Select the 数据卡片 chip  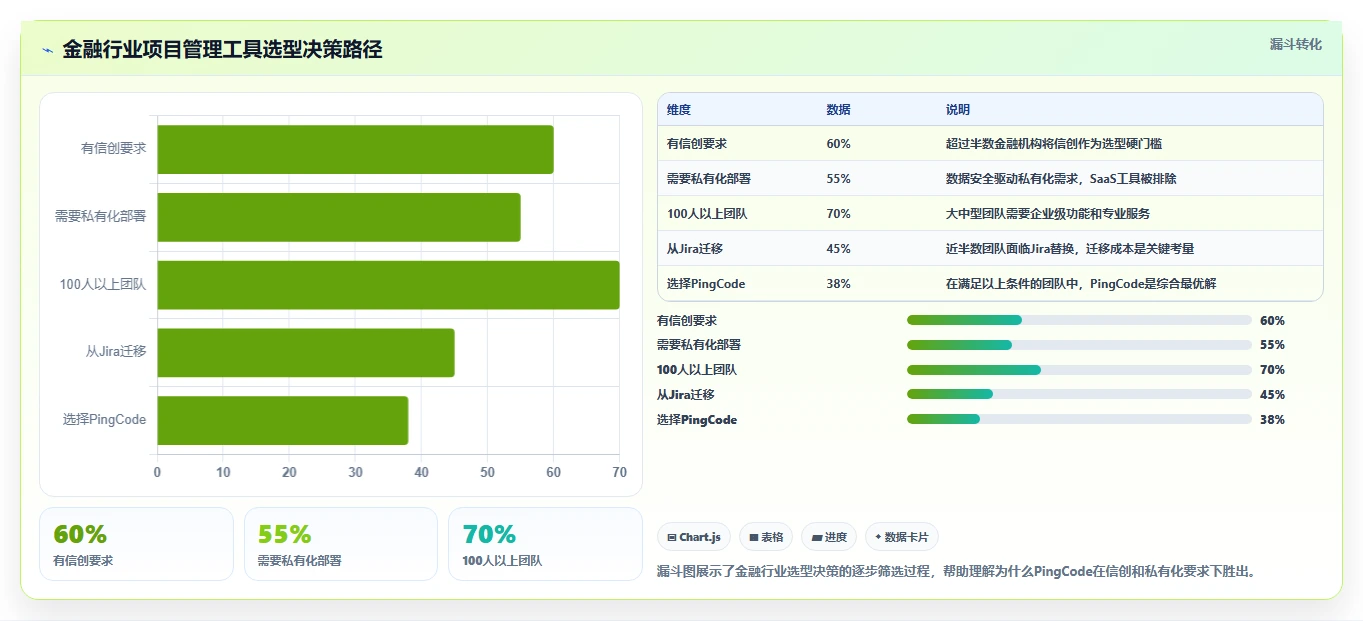click(902, 537)
